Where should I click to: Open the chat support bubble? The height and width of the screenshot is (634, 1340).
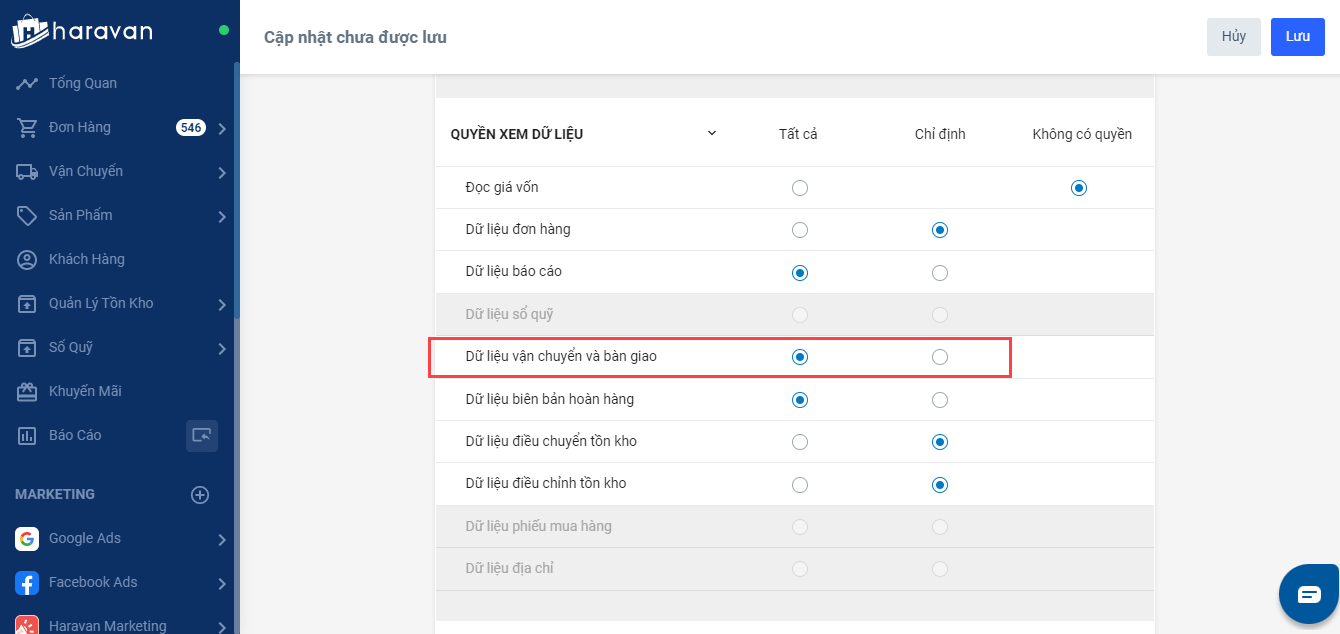[1309, 594]
